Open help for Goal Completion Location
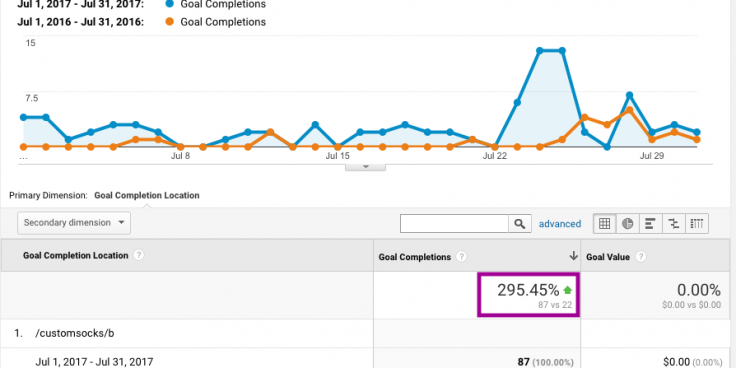This screenshot has width=736, height=368. pyautogui.click(x=138, y=255)
